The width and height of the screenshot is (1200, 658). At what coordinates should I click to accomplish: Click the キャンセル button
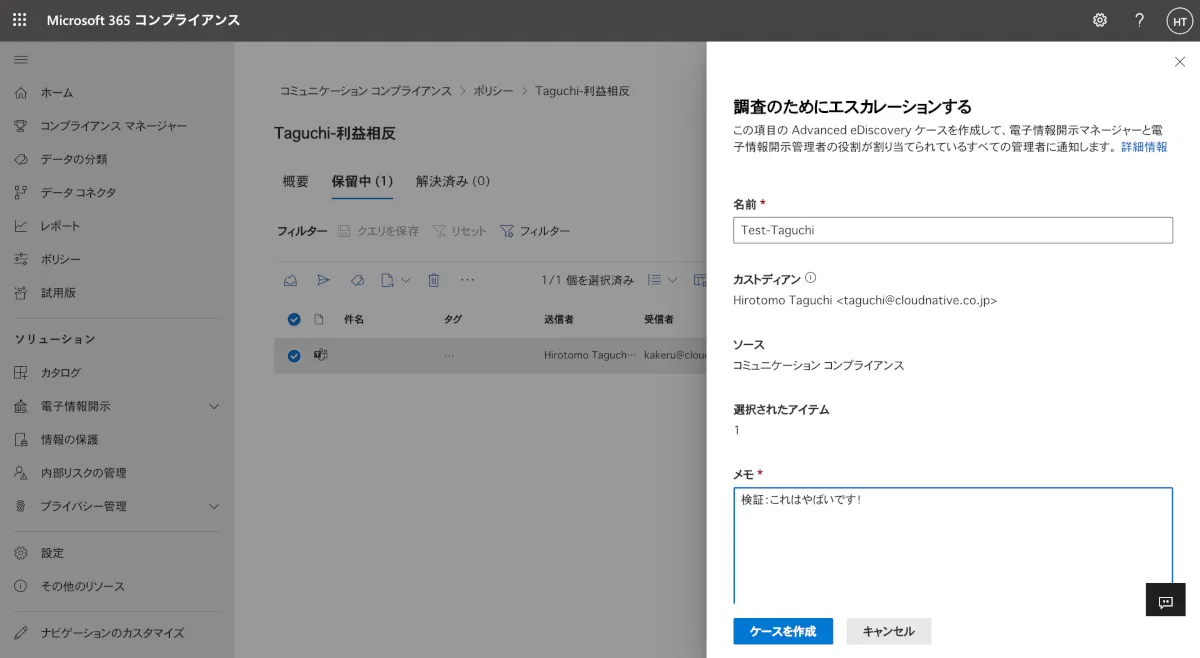tap(888, 631)
